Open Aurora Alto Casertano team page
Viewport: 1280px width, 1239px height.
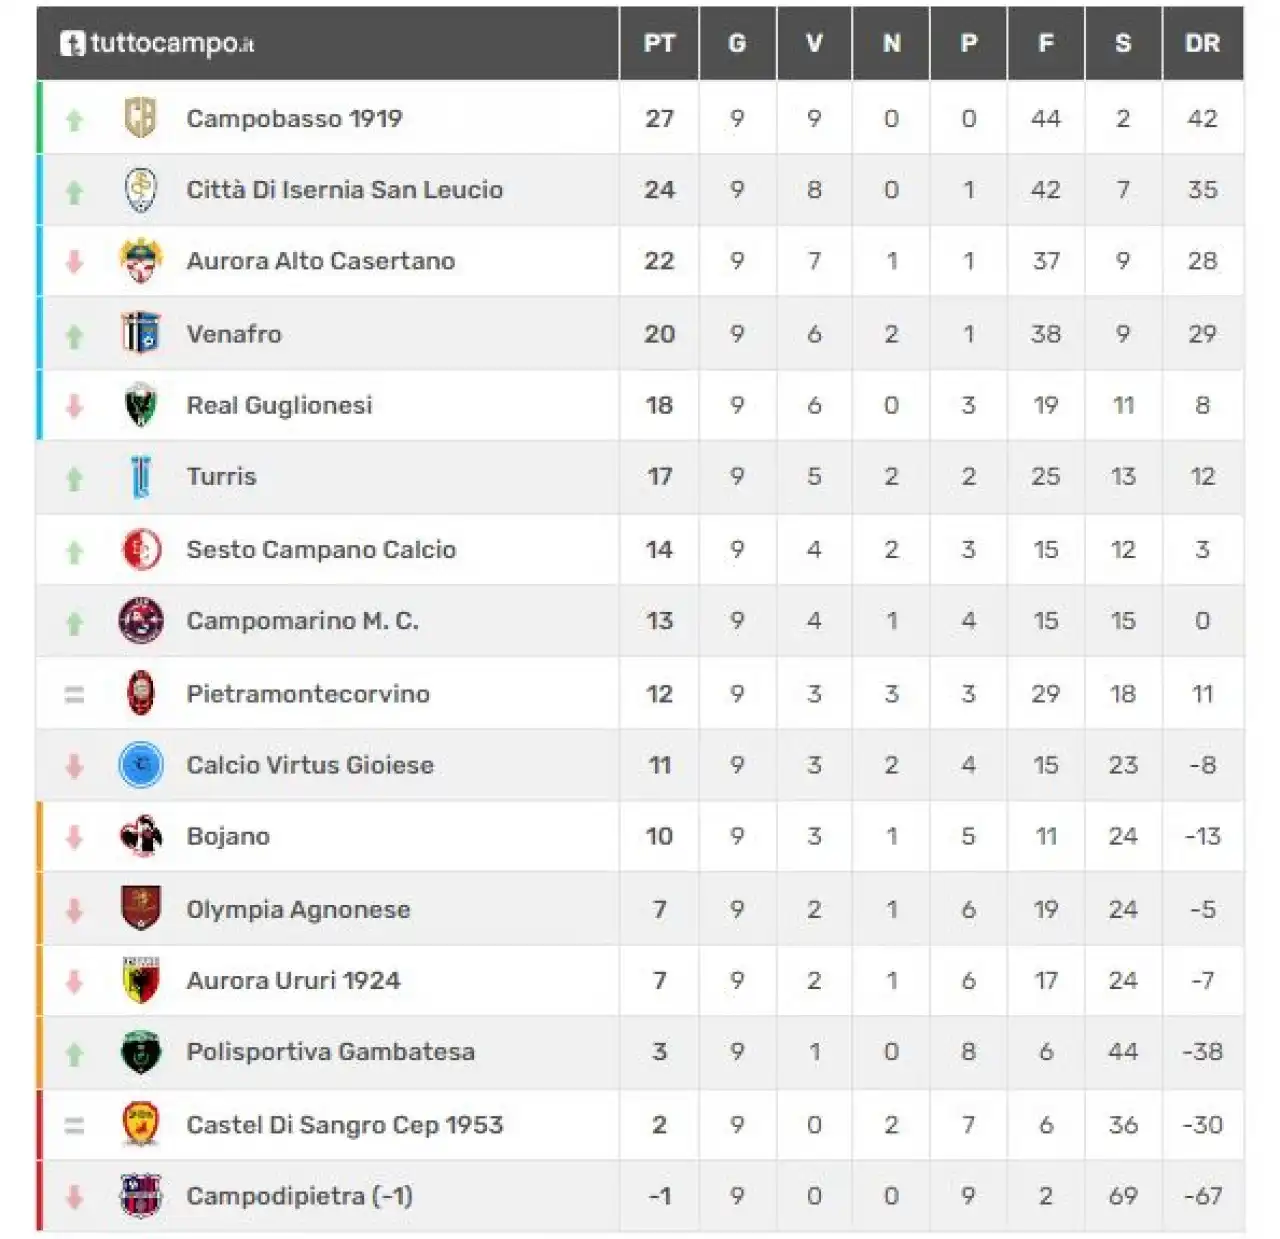(x=320, y=261)
